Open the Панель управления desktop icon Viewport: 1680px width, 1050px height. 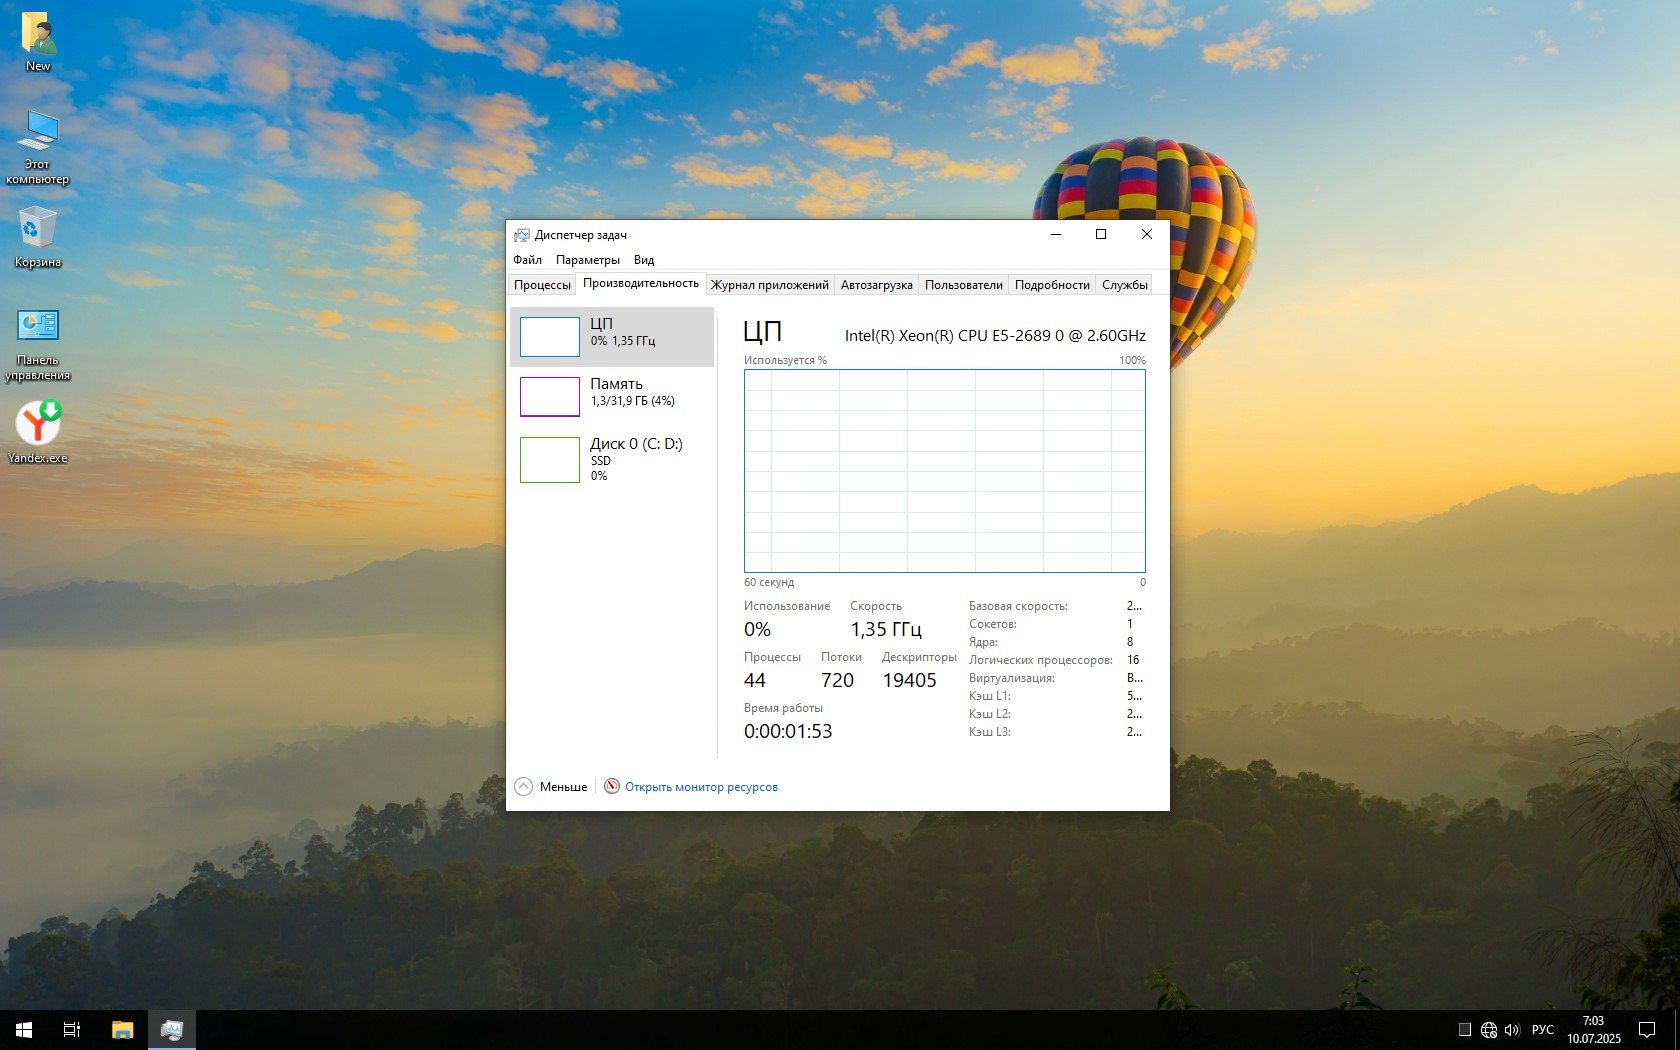click(38, 342)
